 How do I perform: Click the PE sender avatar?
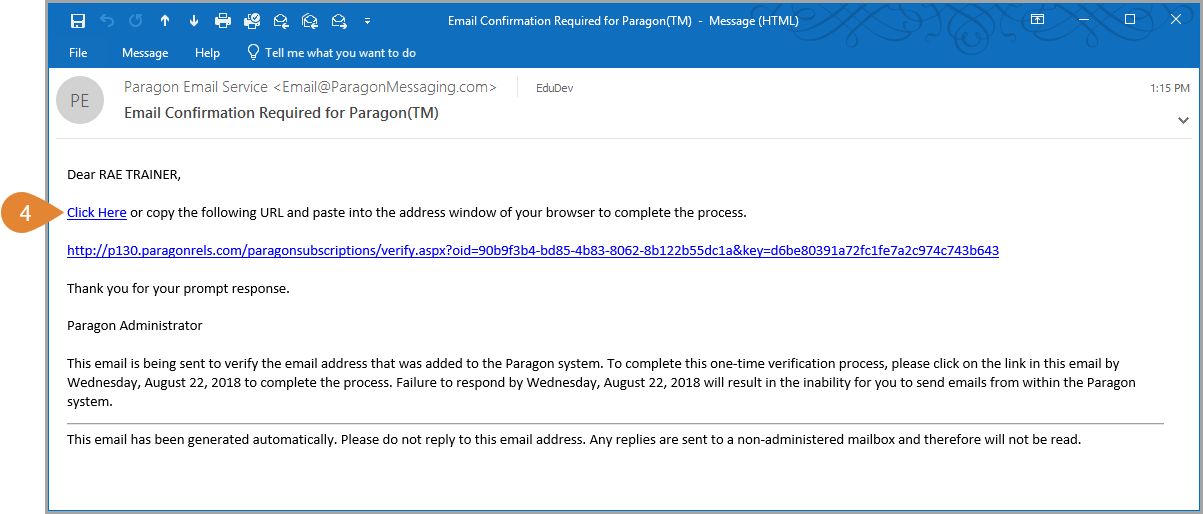[x=80, y=100]
